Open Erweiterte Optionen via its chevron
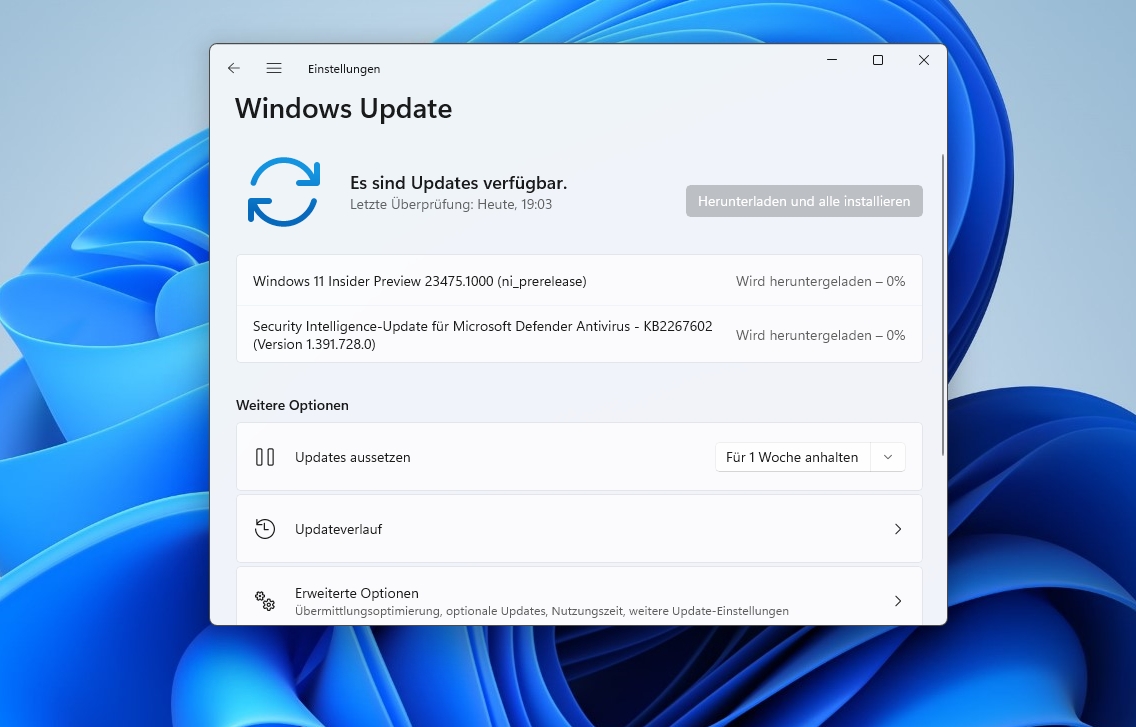 (898, 601)
